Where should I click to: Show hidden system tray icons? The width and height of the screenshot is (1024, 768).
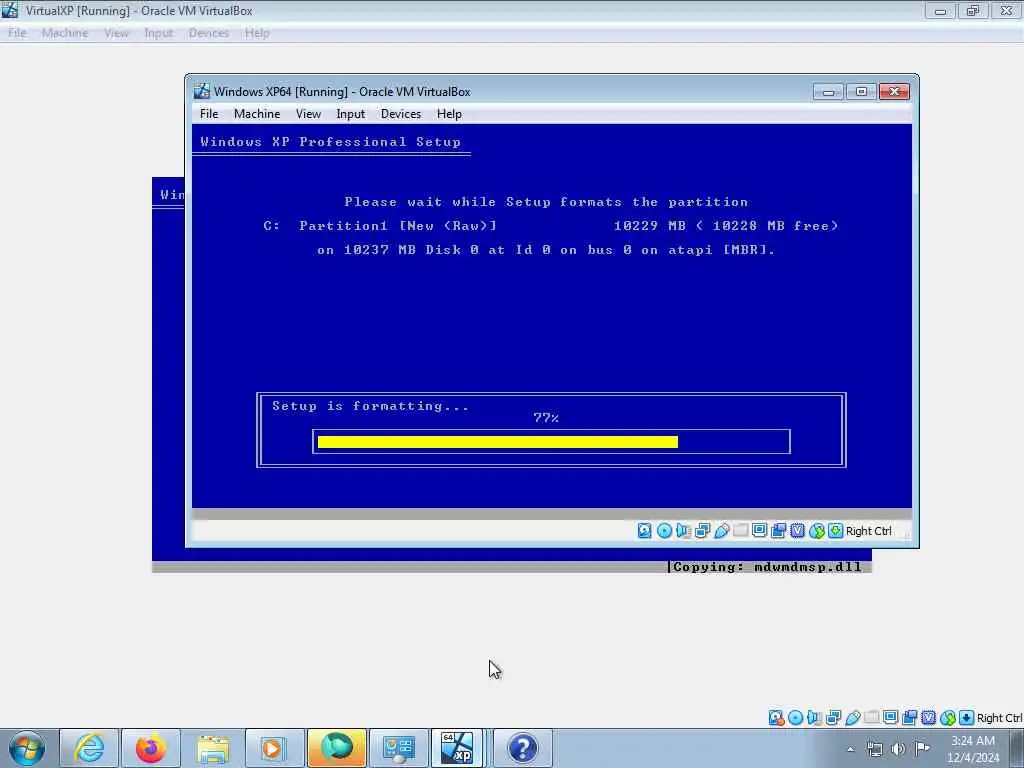(850, 749)
